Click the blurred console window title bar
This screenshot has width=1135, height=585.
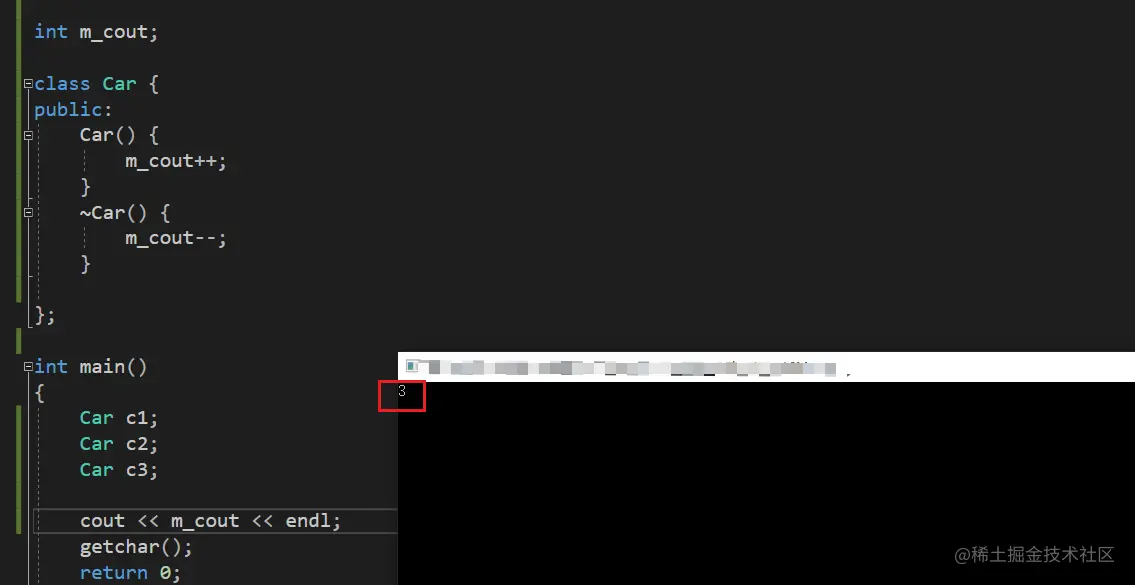(766, 367)
